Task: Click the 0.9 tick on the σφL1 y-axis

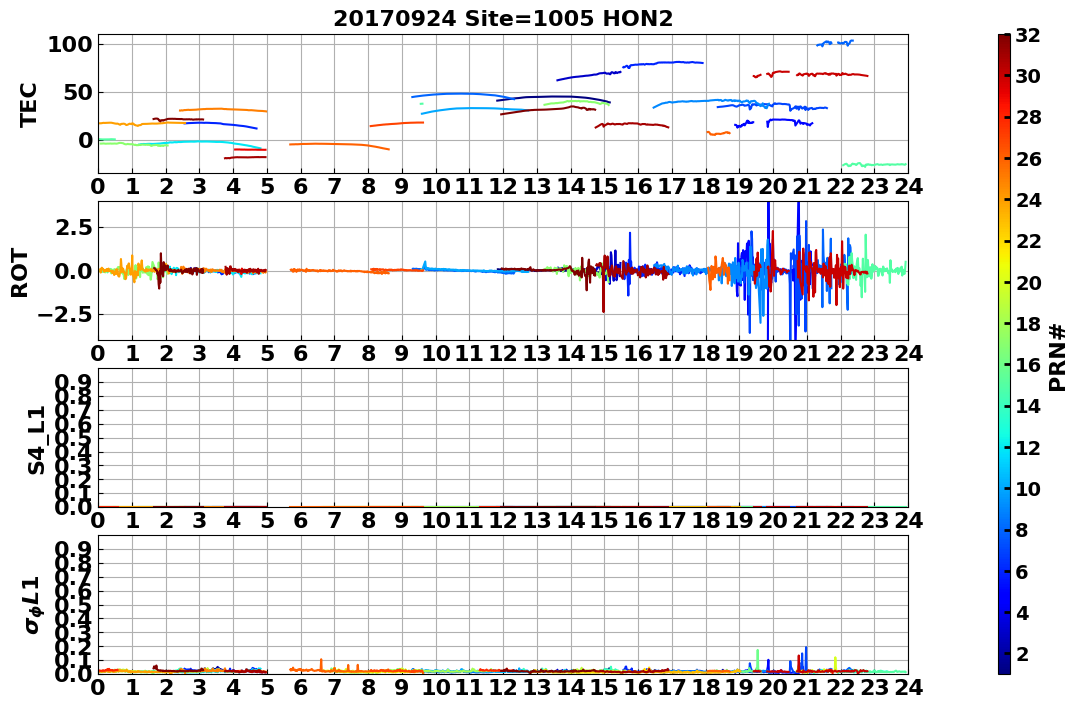Action: (74, 550)
